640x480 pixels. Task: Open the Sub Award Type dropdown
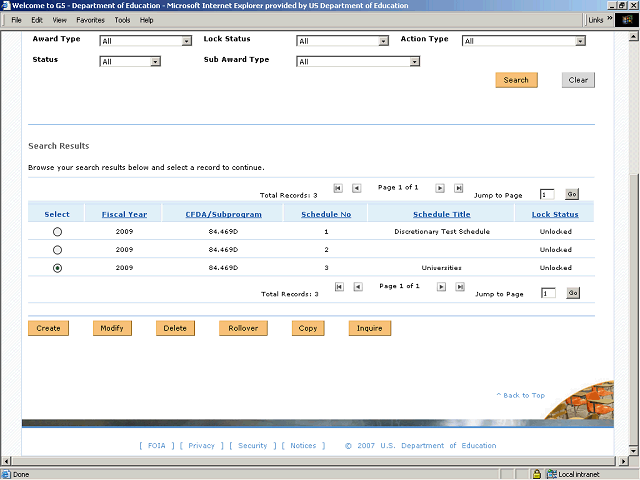(358, 62)
